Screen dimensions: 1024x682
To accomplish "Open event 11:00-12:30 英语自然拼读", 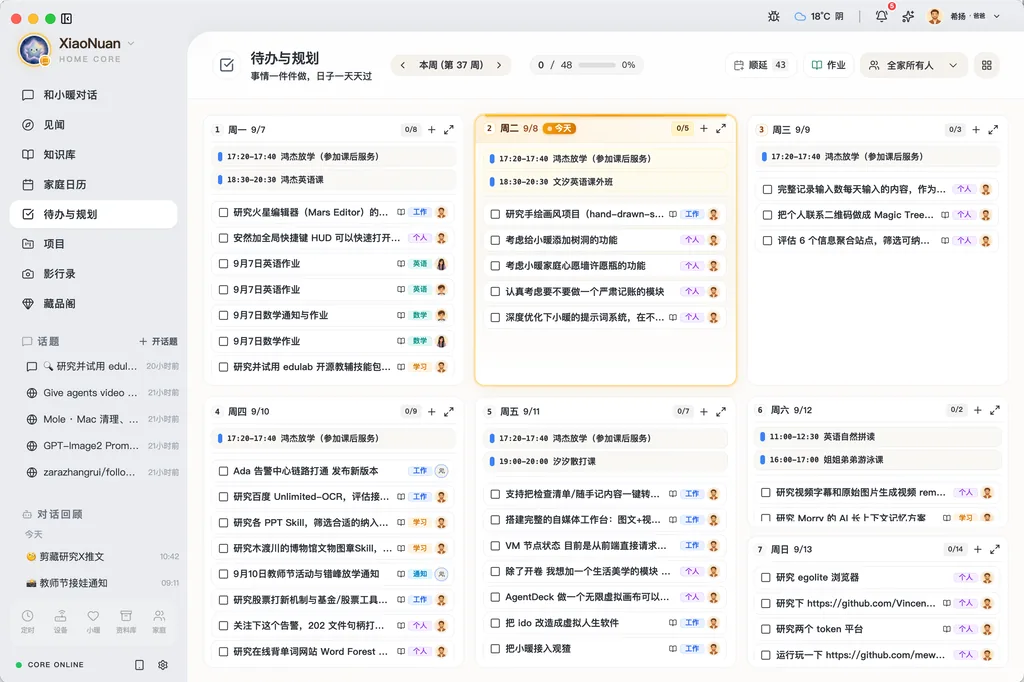I will (x=878, y=436).
